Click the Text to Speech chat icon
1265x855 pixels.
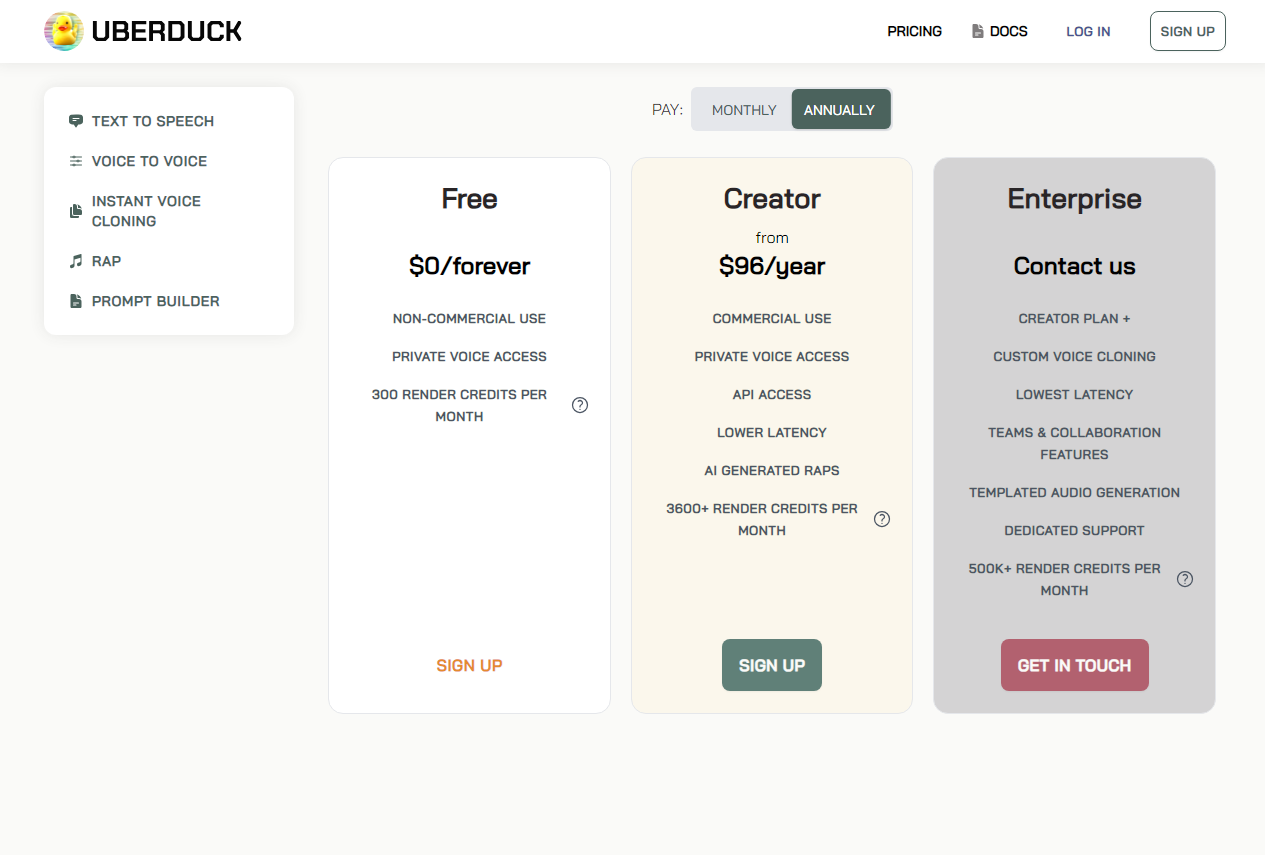coord(76,121)
